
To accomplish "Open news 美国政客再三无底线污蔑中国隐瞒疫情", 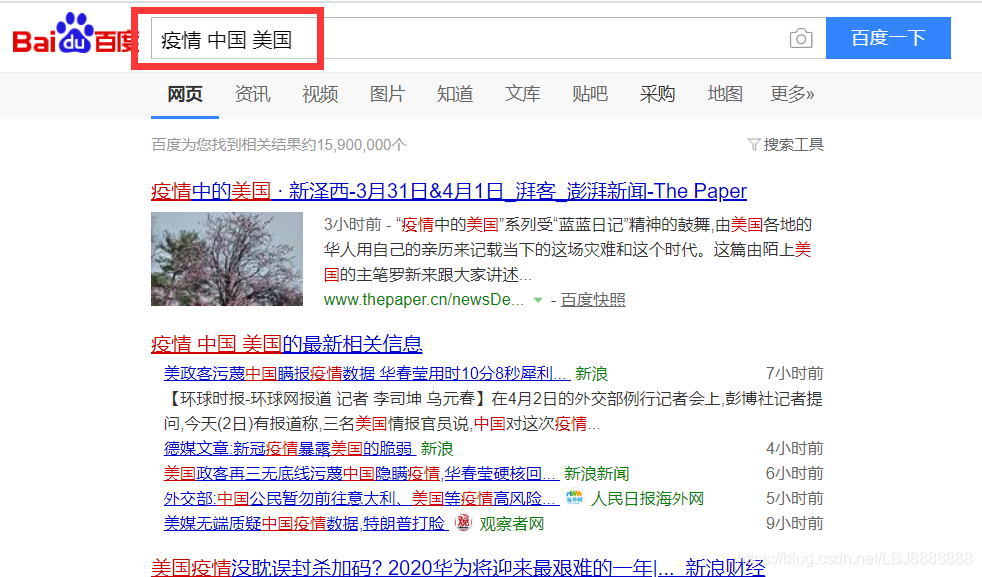I will (x=361, y=474).
